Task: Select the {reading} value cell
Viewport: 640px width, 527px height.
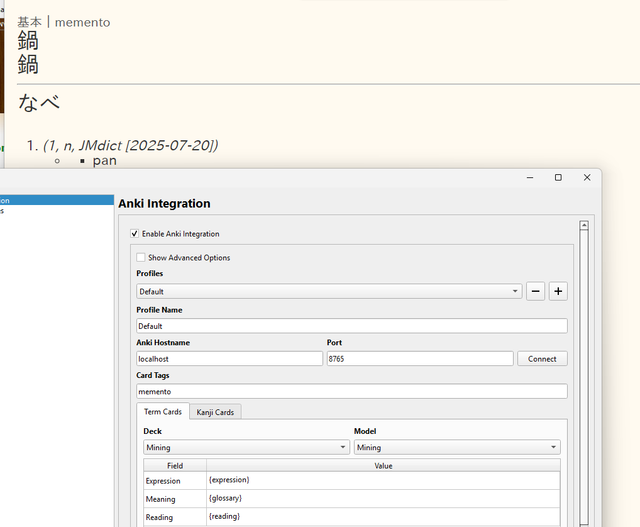Action: tap(383, 517)
